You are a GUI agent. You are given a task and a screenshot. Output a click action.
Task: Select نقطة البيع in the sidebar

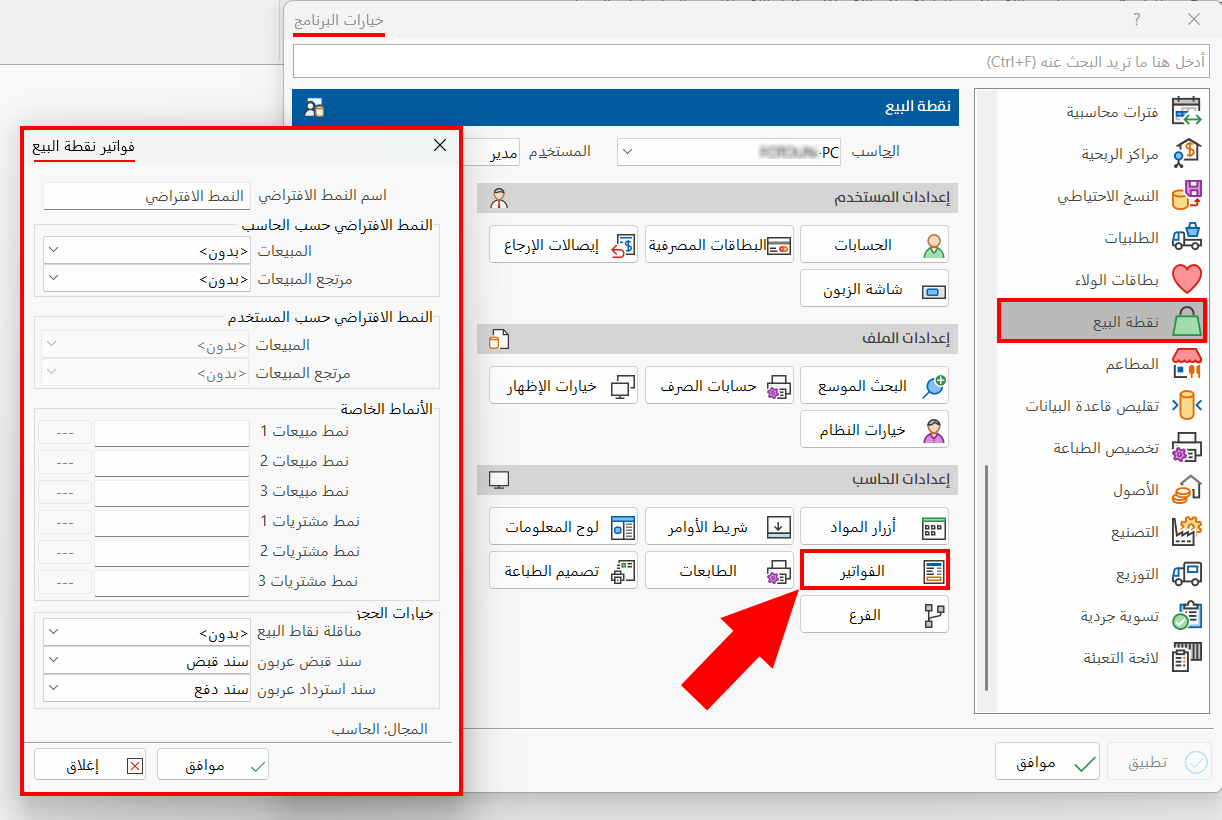click(x=1100, y=321)
